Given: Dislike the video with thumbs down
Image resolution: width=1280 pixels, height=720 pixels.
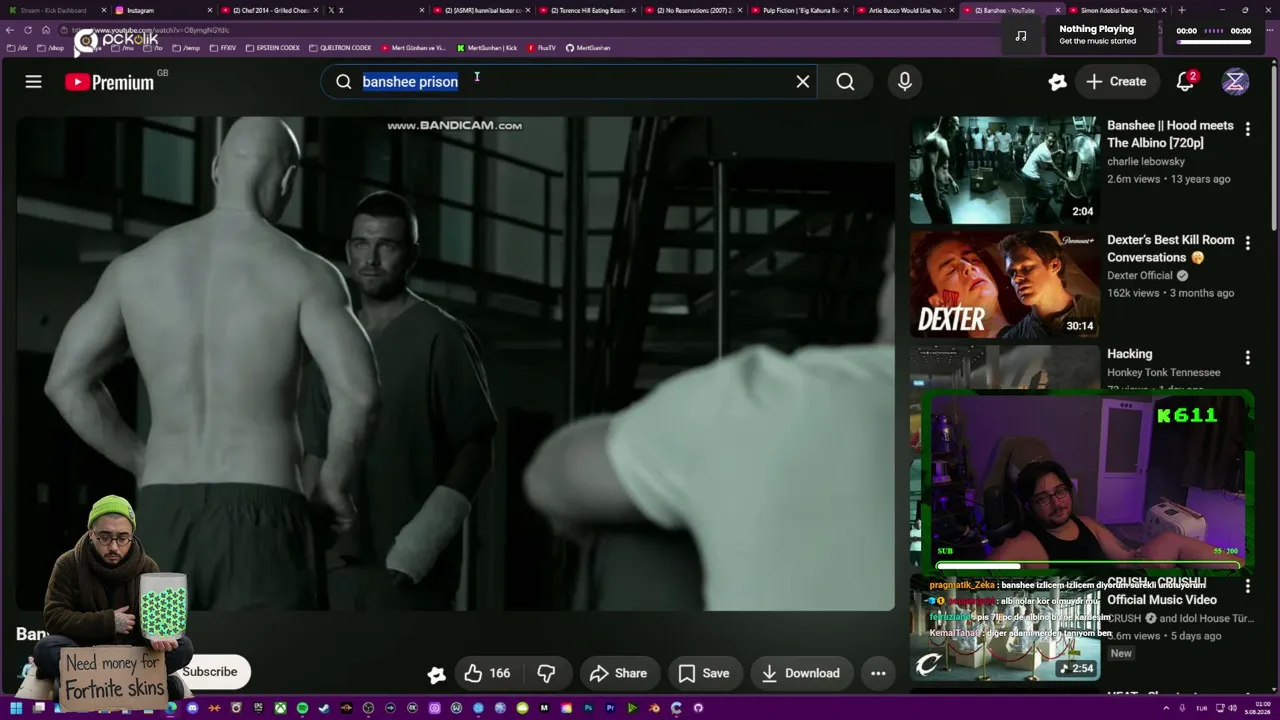Looking at the screenshot, I should [546, 673].
